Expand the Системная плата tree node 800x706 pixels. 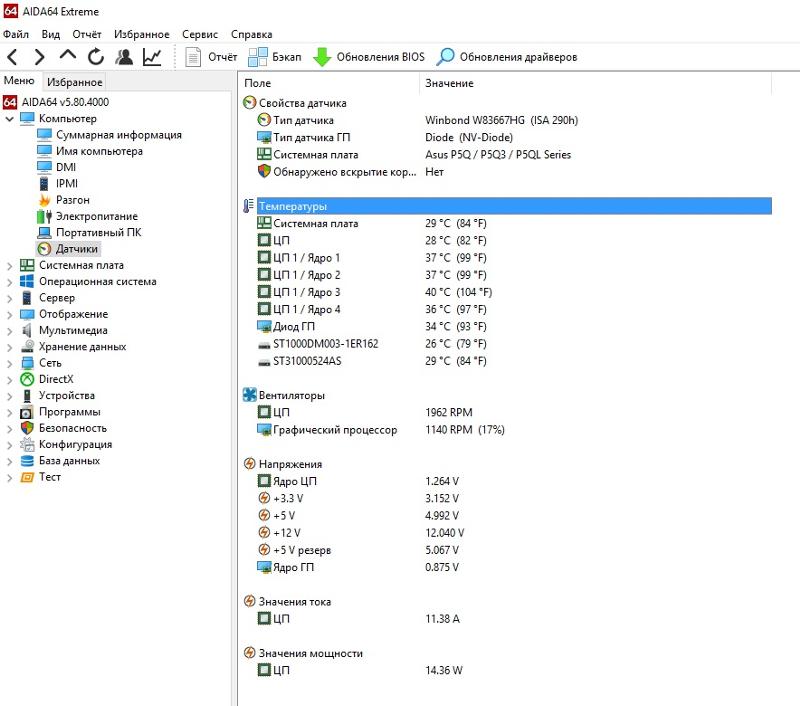click(9, 266)
